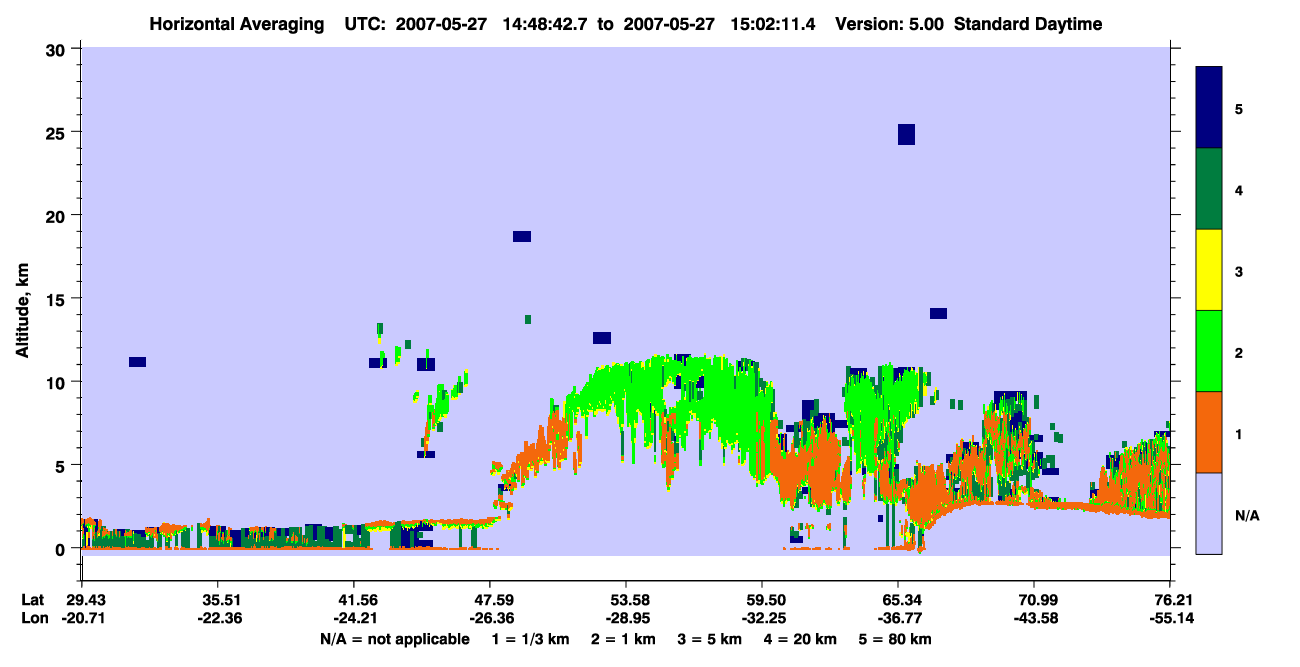Click longitude value -26.36

[x=490, y=618]
